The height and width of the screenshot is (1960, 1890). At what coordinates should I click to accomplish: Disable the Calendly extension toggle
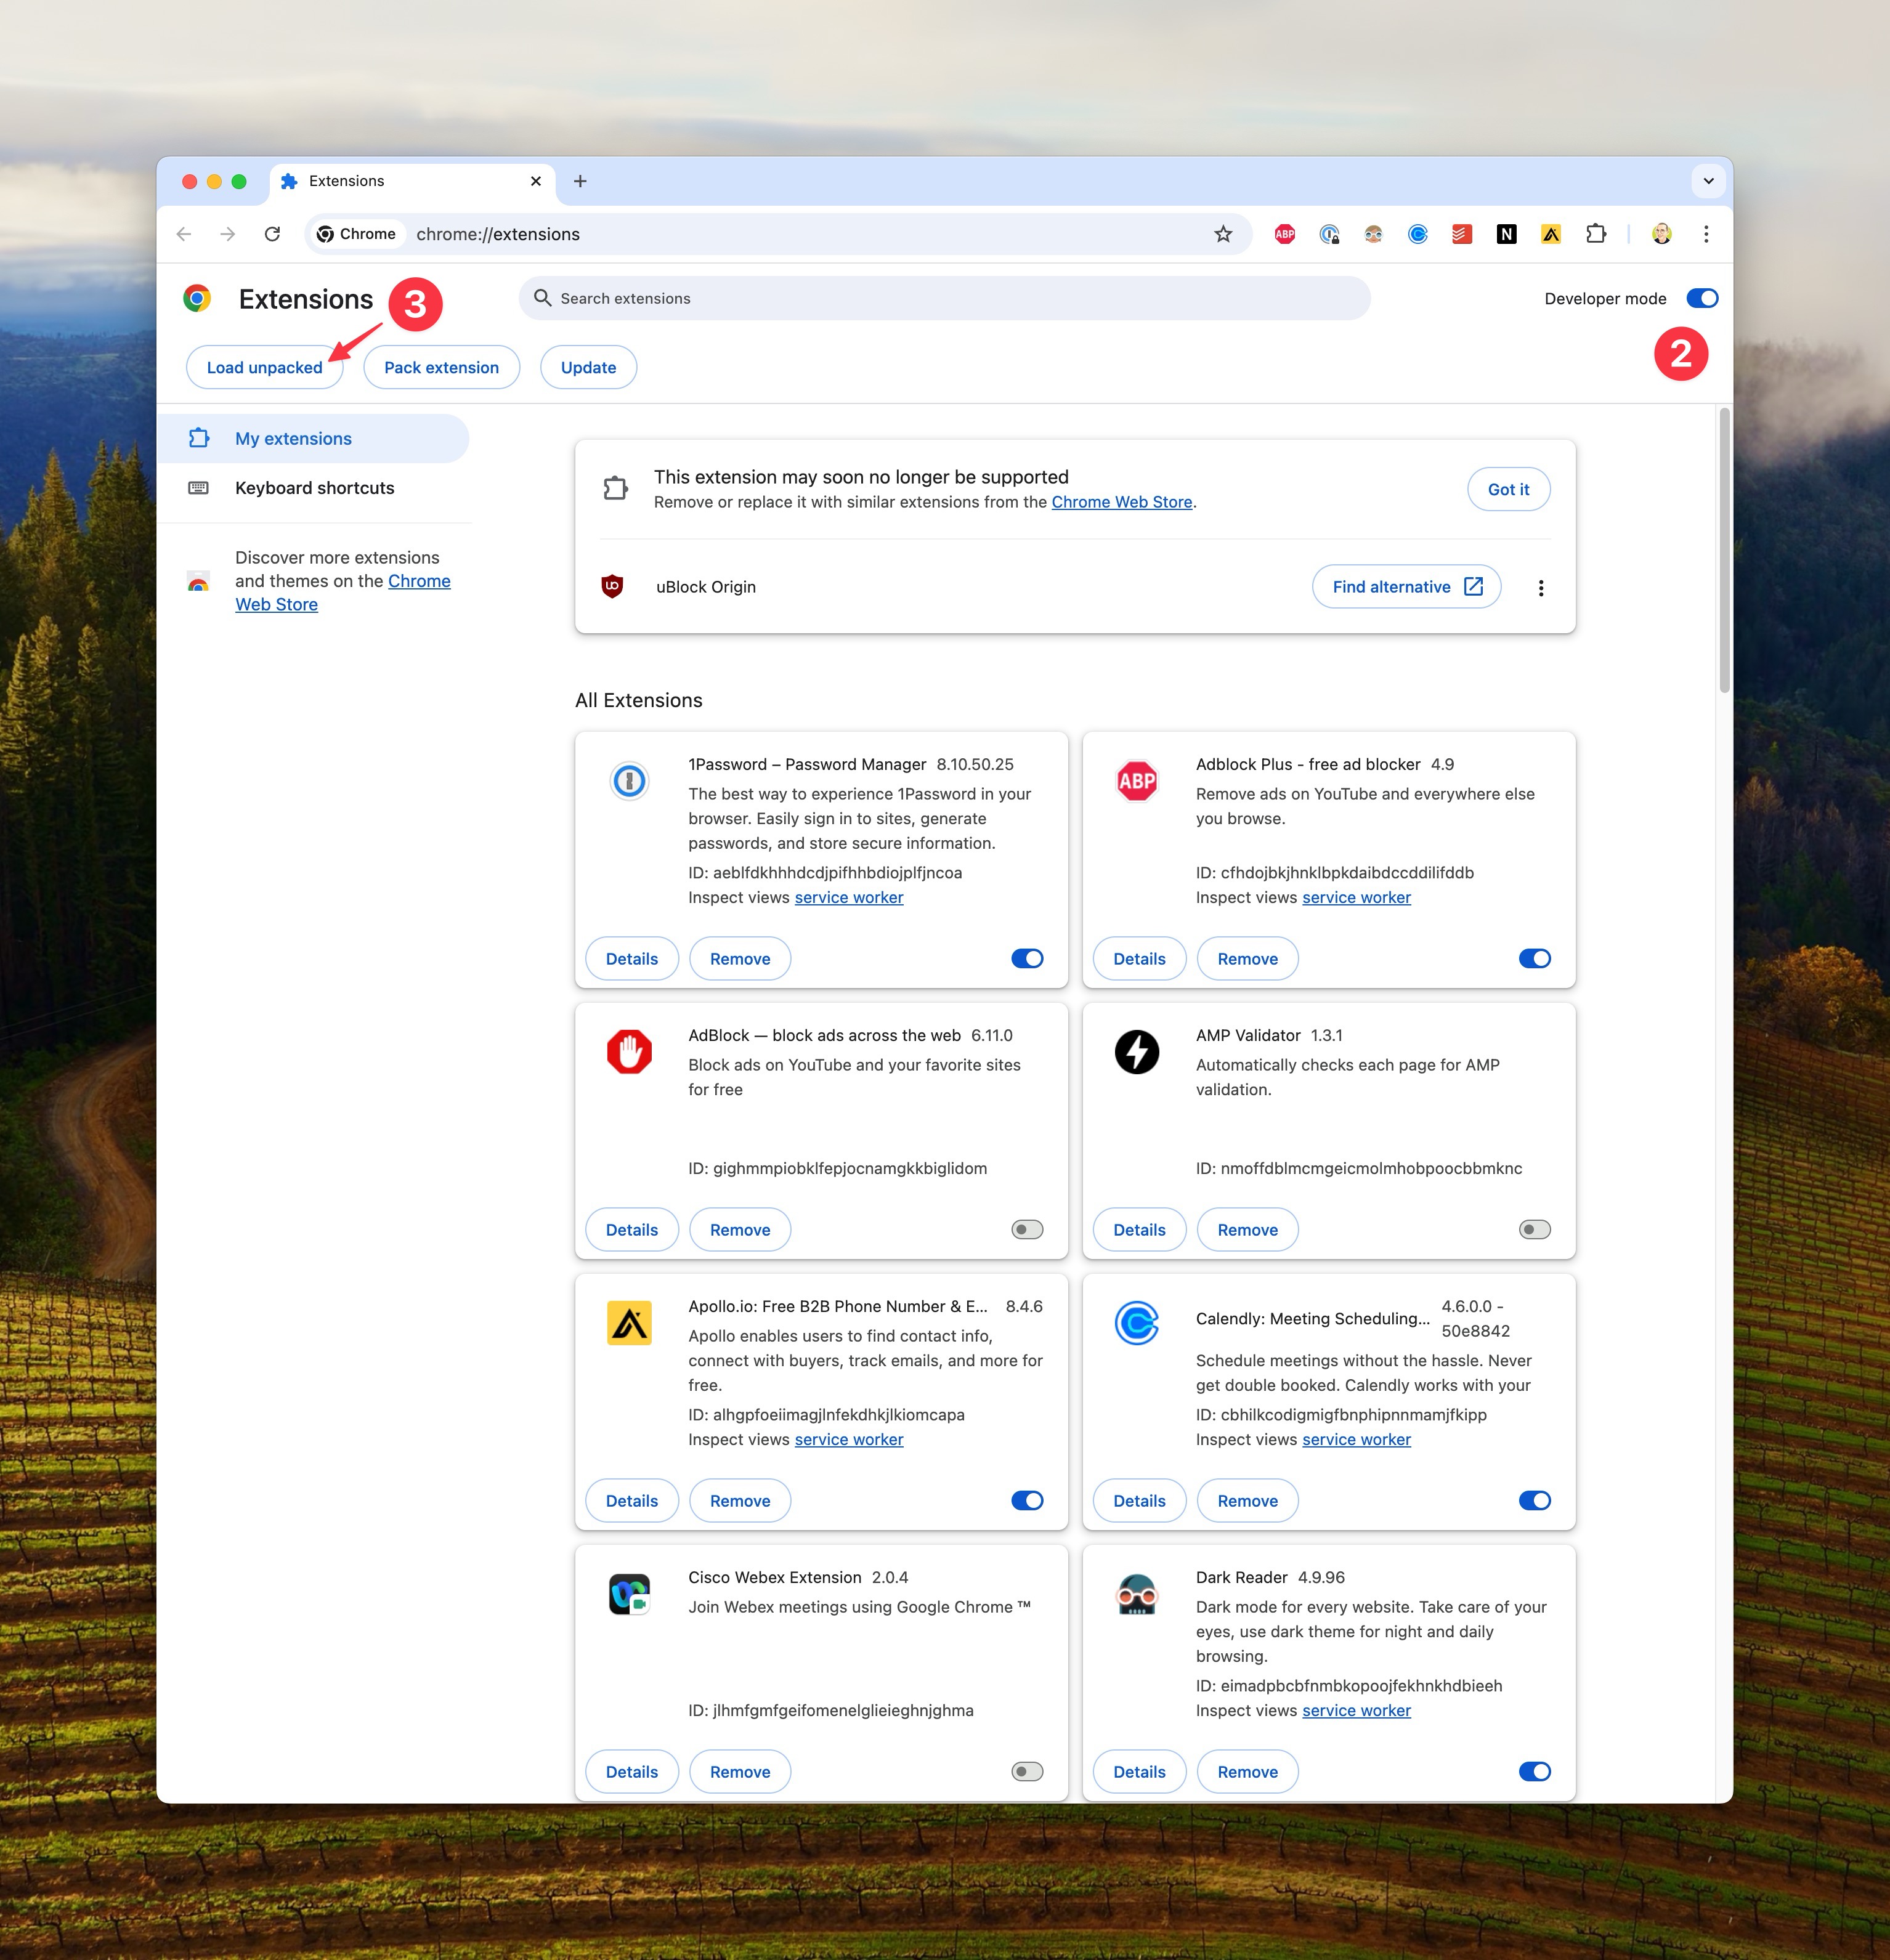tap(1535, 1500)
